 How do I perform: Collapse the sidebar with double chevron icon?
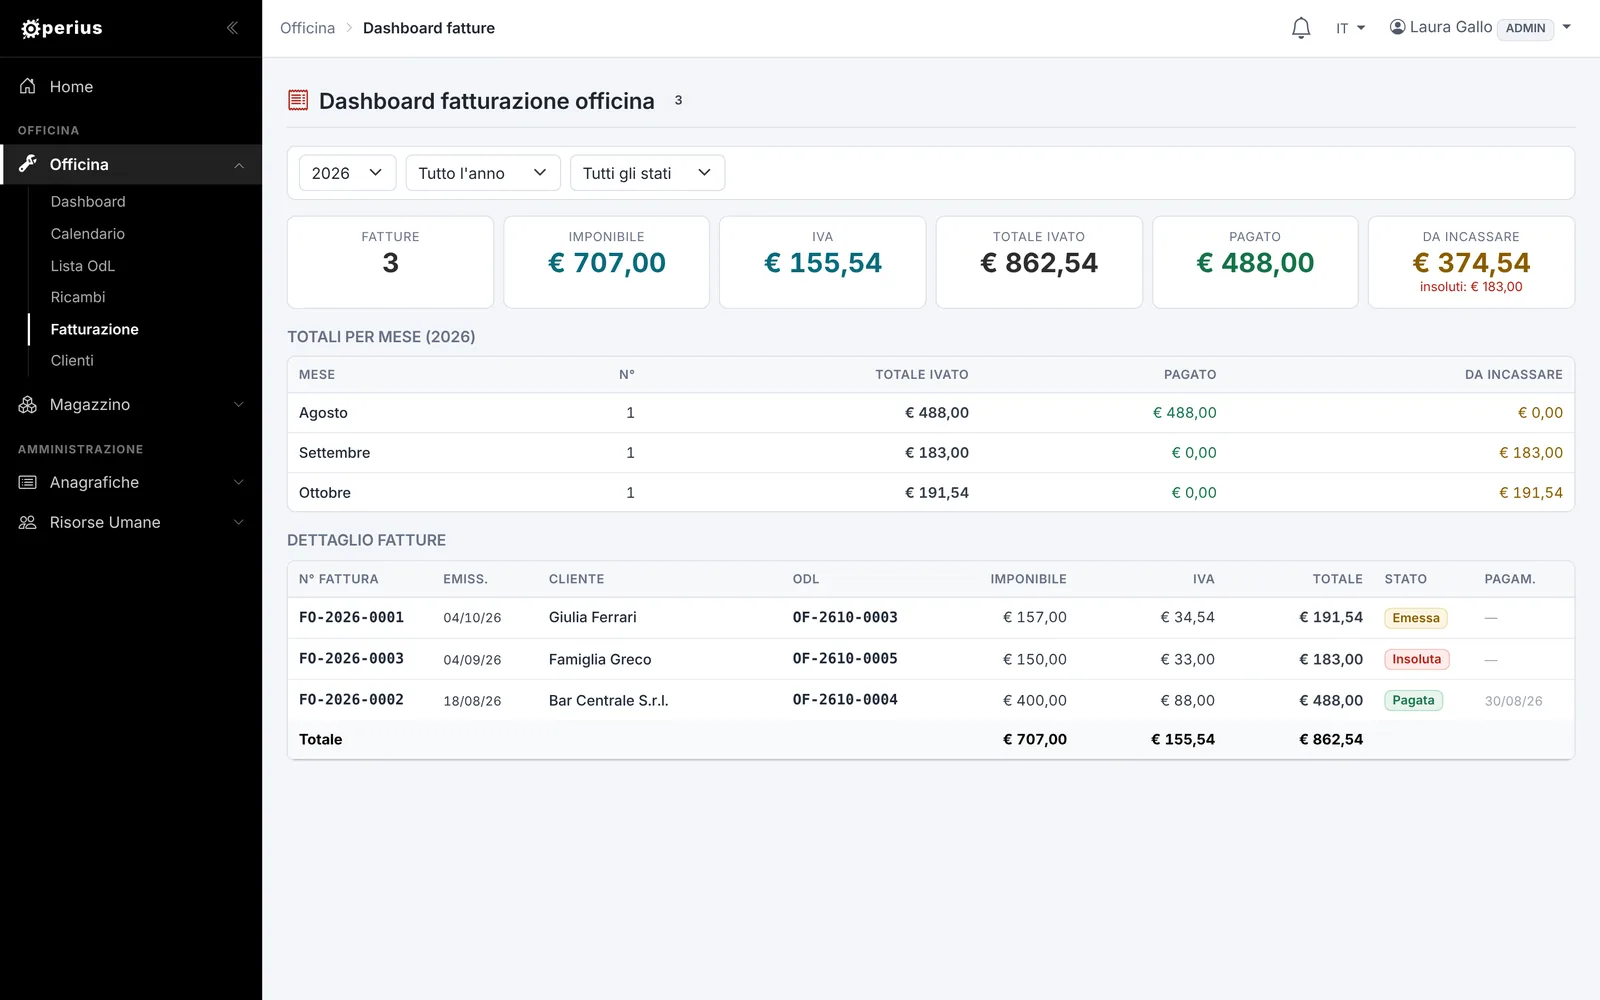232,28
